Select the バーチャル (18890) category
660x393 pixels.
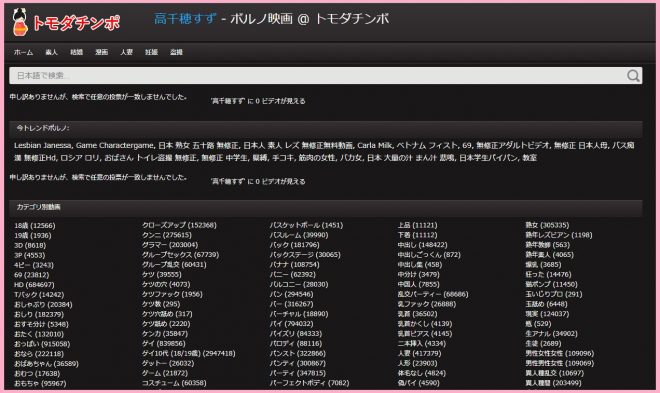pos(298,314)
